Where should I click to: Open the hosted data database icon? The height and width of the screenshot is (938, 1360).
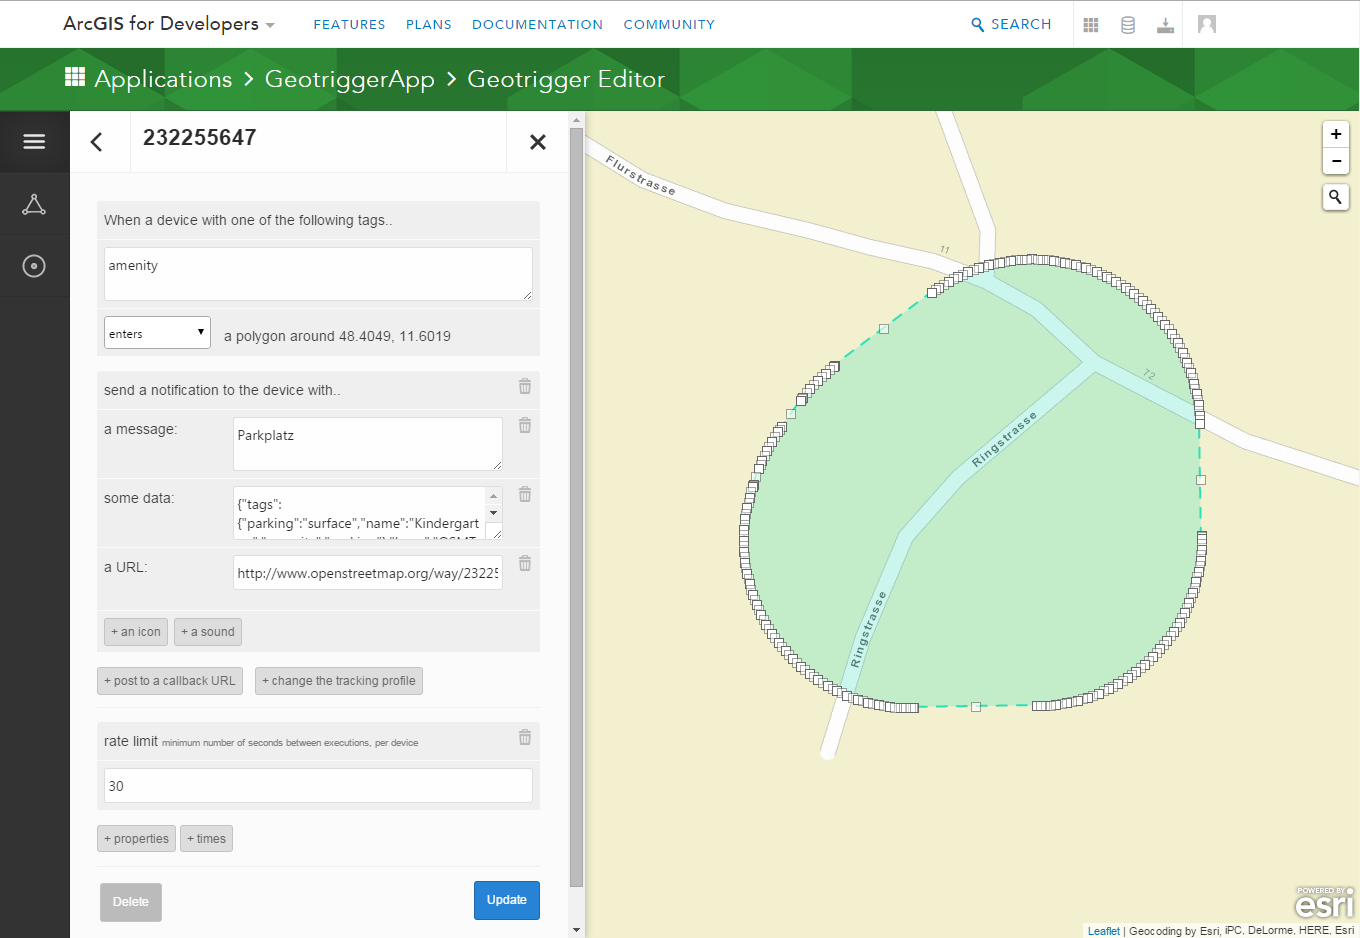coord(1128,25)
